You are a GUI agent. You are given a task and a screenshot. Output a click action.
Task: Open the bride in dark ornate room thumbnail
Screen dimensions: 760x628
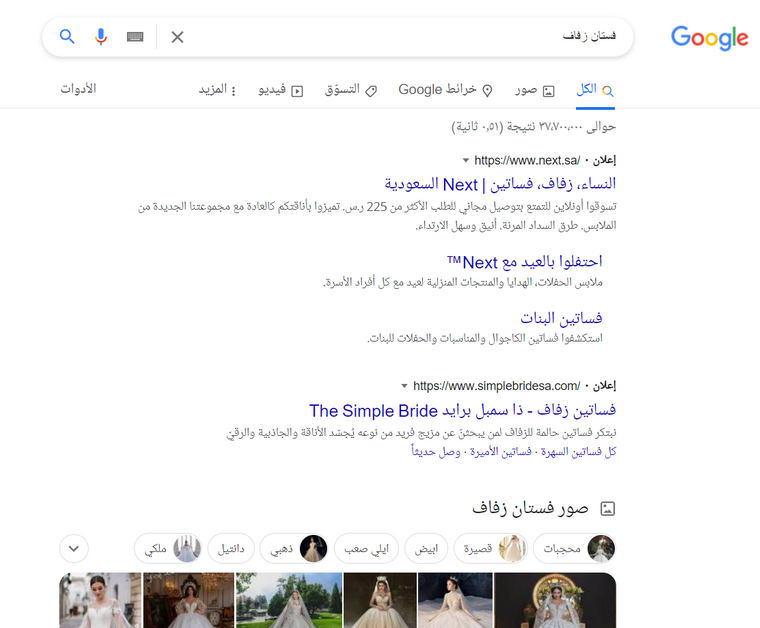(x=189, y=600)
